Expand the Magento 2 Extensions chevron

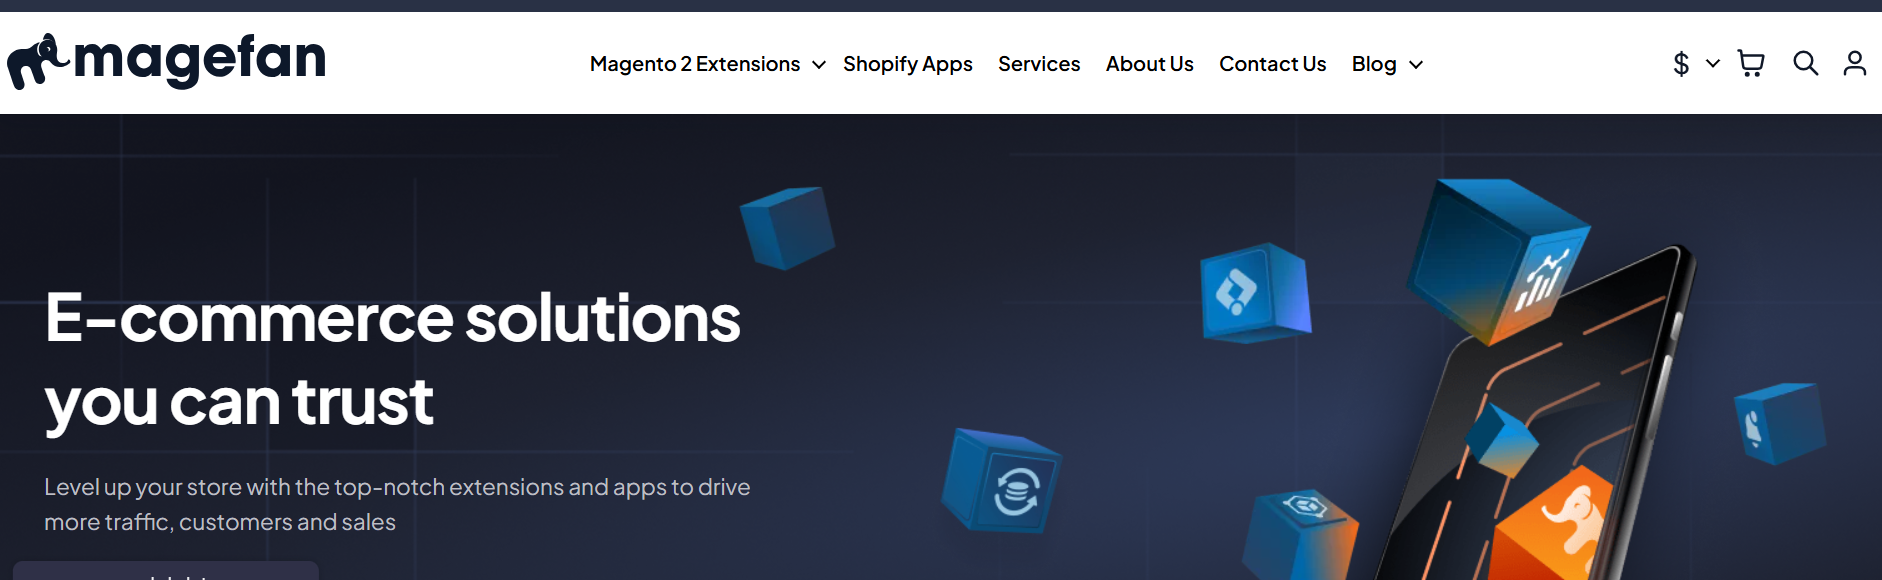(x=819, y=65)
